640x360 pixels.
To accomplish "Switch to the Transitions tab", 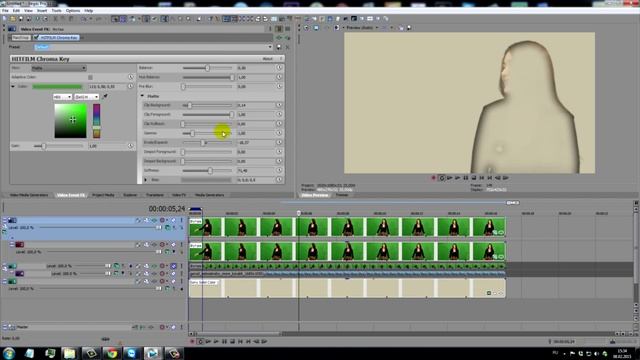I will (155, 195).
